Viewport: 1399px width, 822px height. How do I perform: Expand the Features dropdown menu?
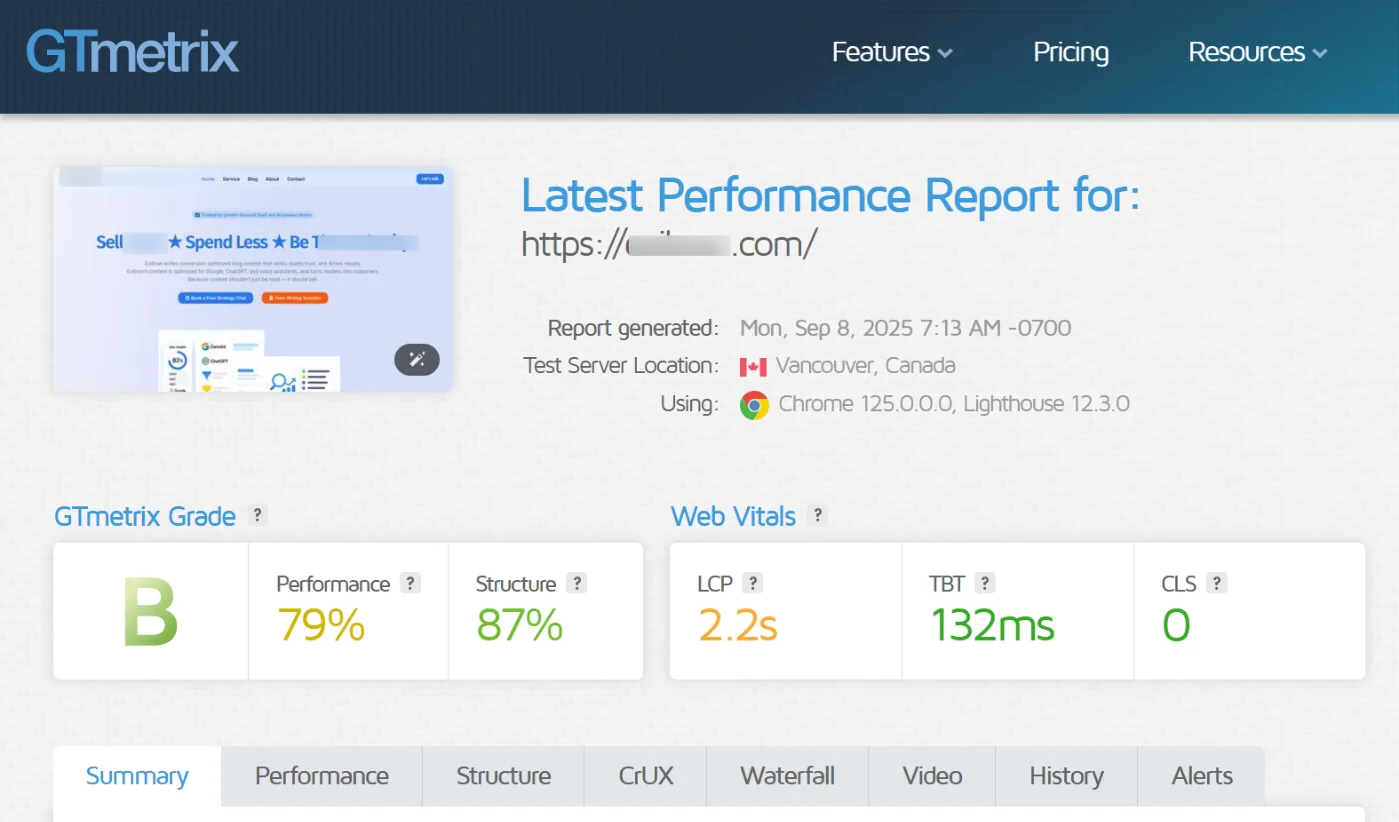point(891,52)
